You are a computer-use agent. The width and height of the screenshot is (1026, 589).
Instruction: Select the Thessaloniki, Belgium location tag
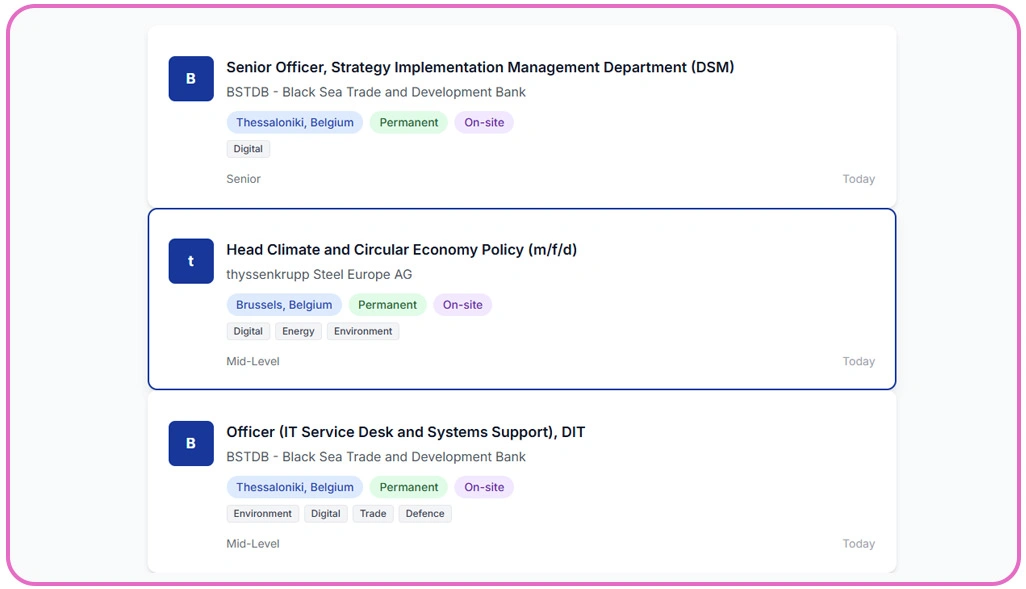coord(294,122)
